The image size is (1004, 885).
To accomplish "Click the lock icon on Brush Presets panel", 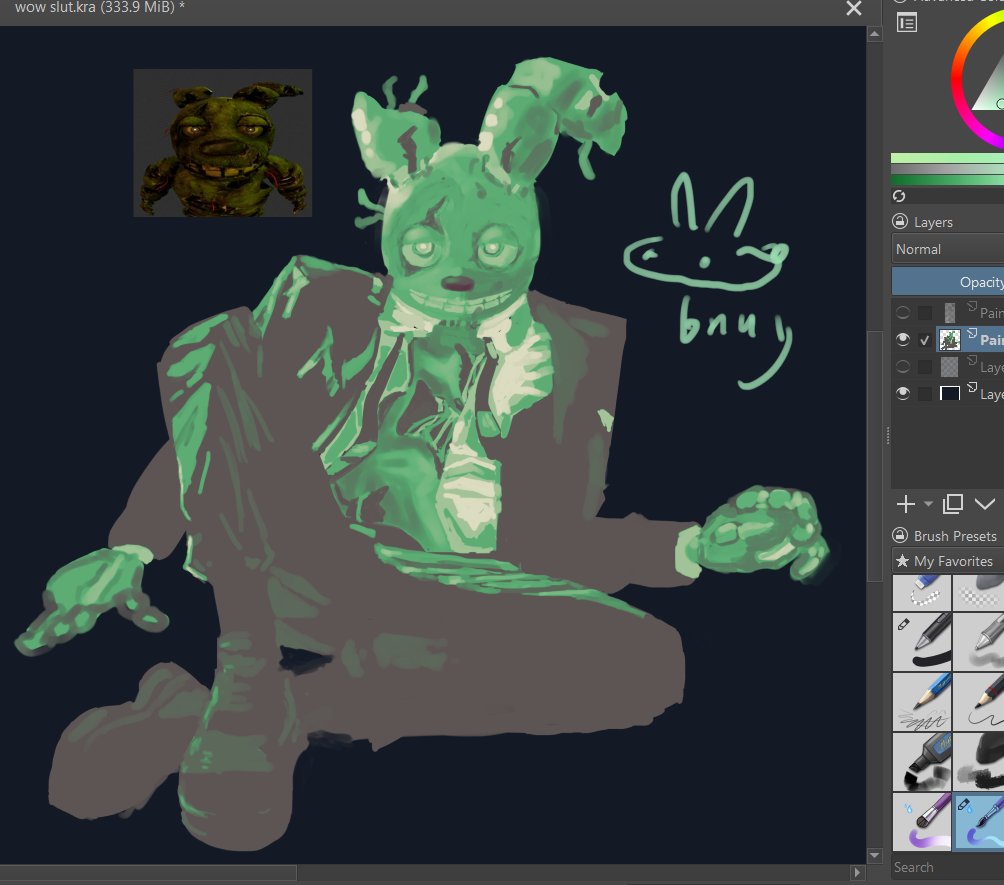I will (902, 536).
